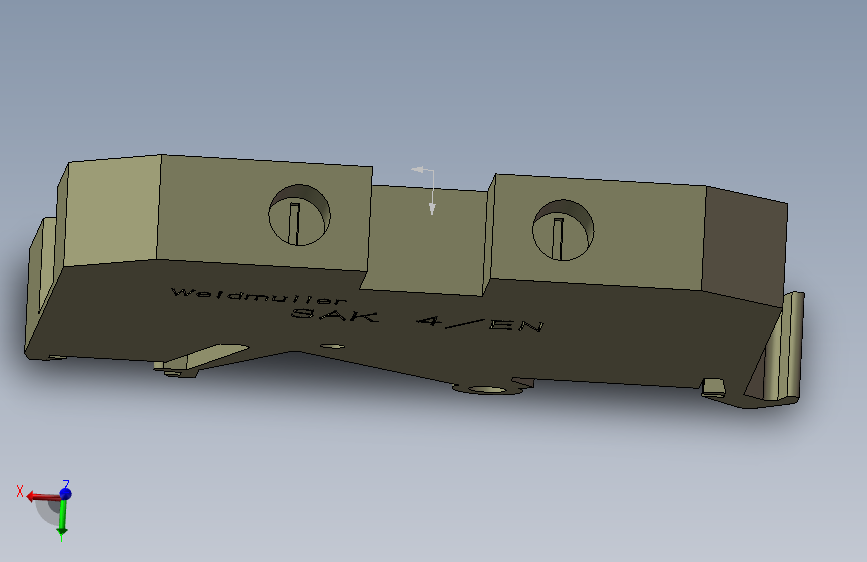Click the green Y axis arrow of the triad

62,517
